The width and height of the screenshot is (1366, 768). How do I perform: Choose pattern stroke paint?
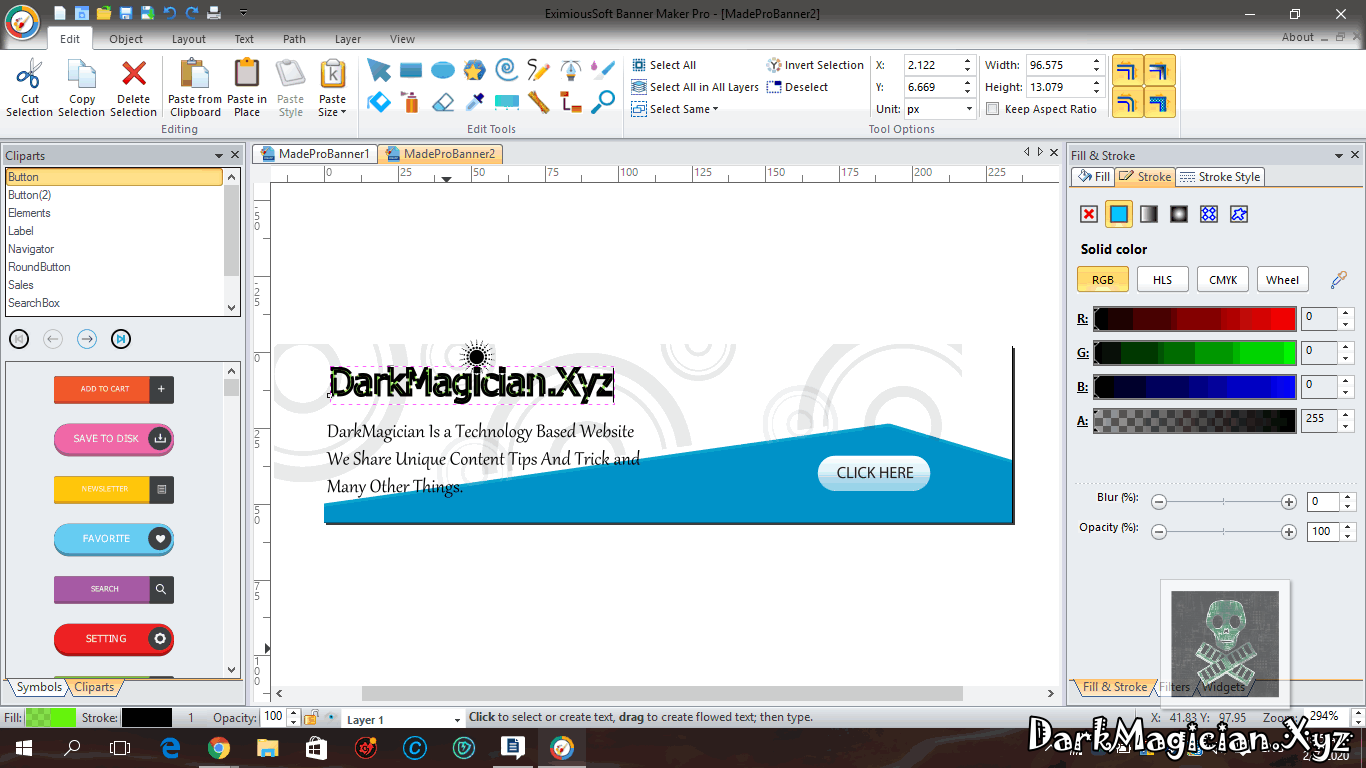point(1209,214)
